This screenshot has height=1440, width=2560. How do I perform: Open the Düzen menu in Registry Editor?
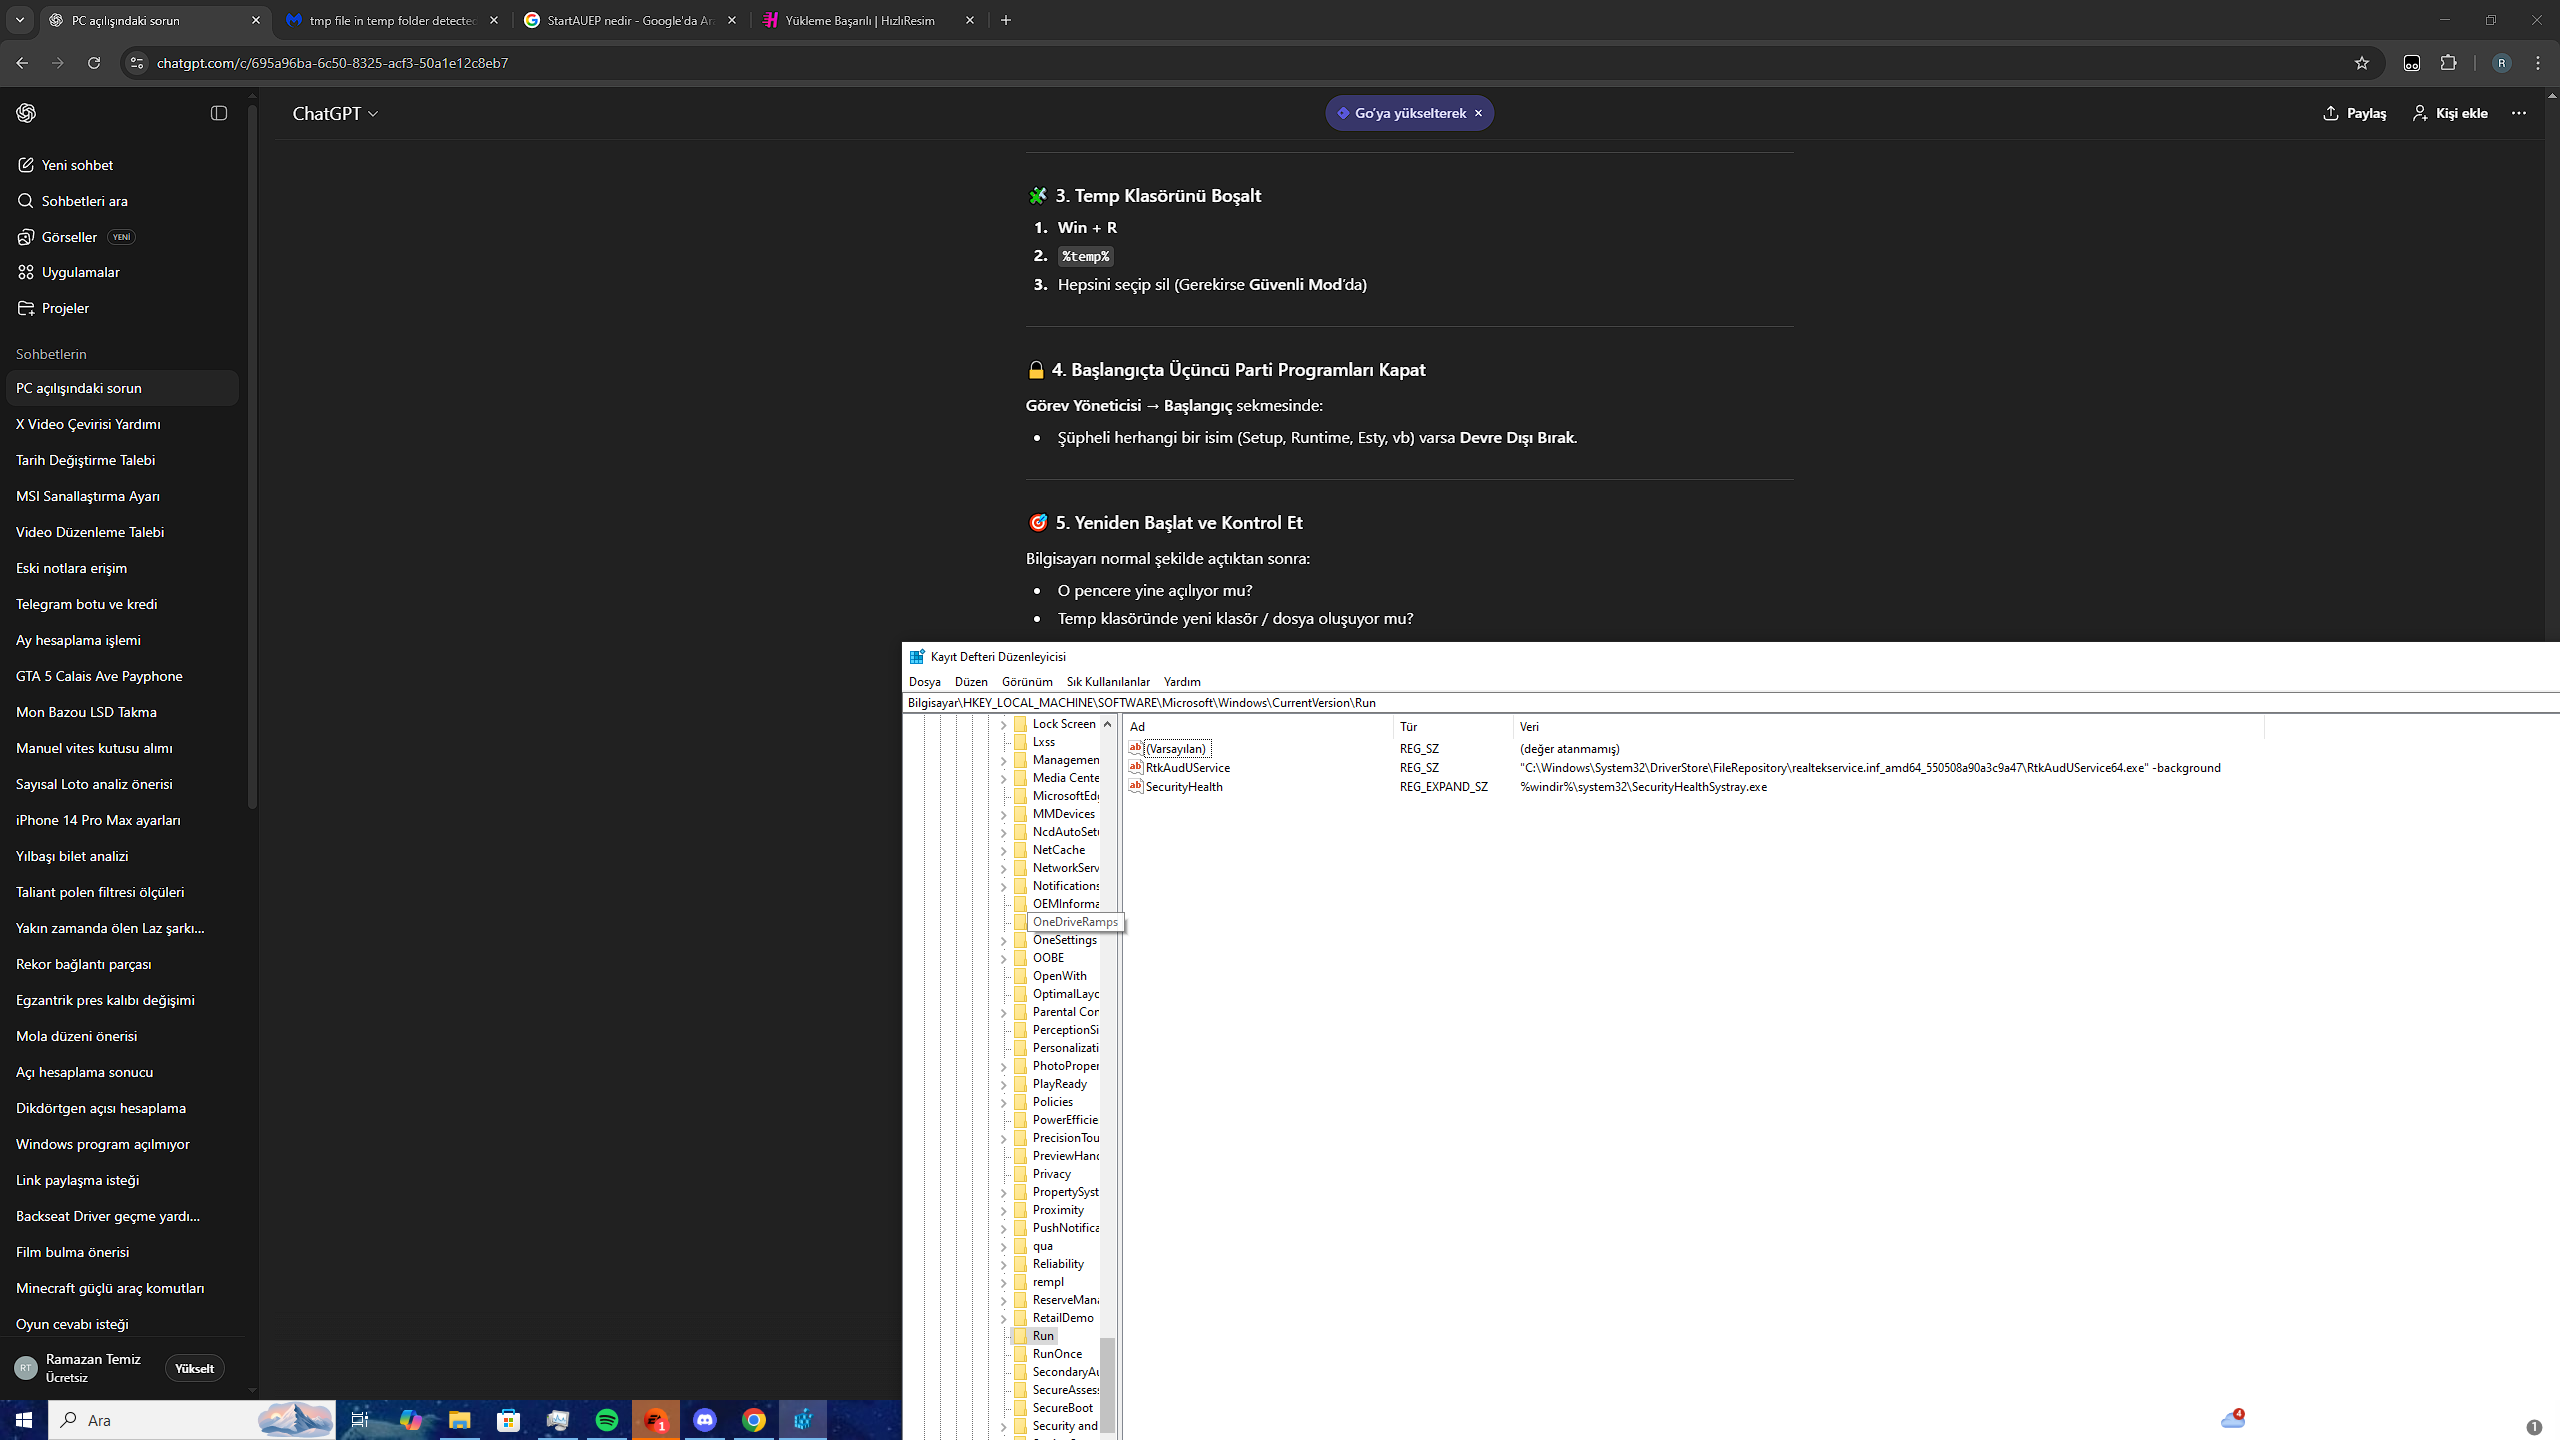tap(971, 682)
